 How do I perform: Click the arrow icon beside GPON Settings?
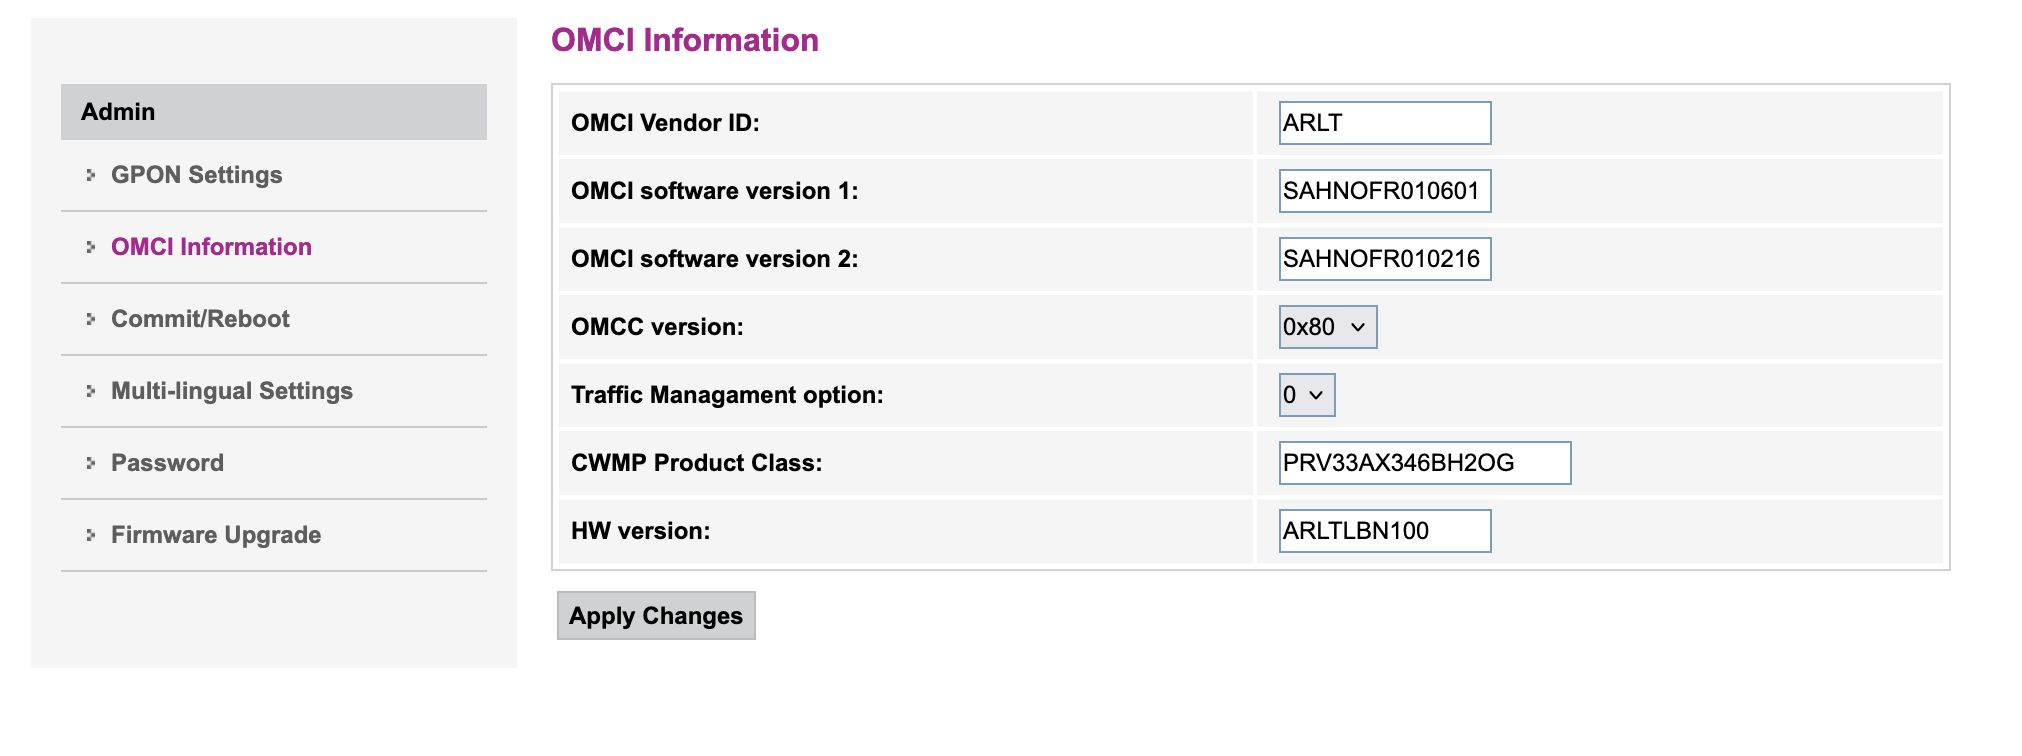click(x=91, y=175)
